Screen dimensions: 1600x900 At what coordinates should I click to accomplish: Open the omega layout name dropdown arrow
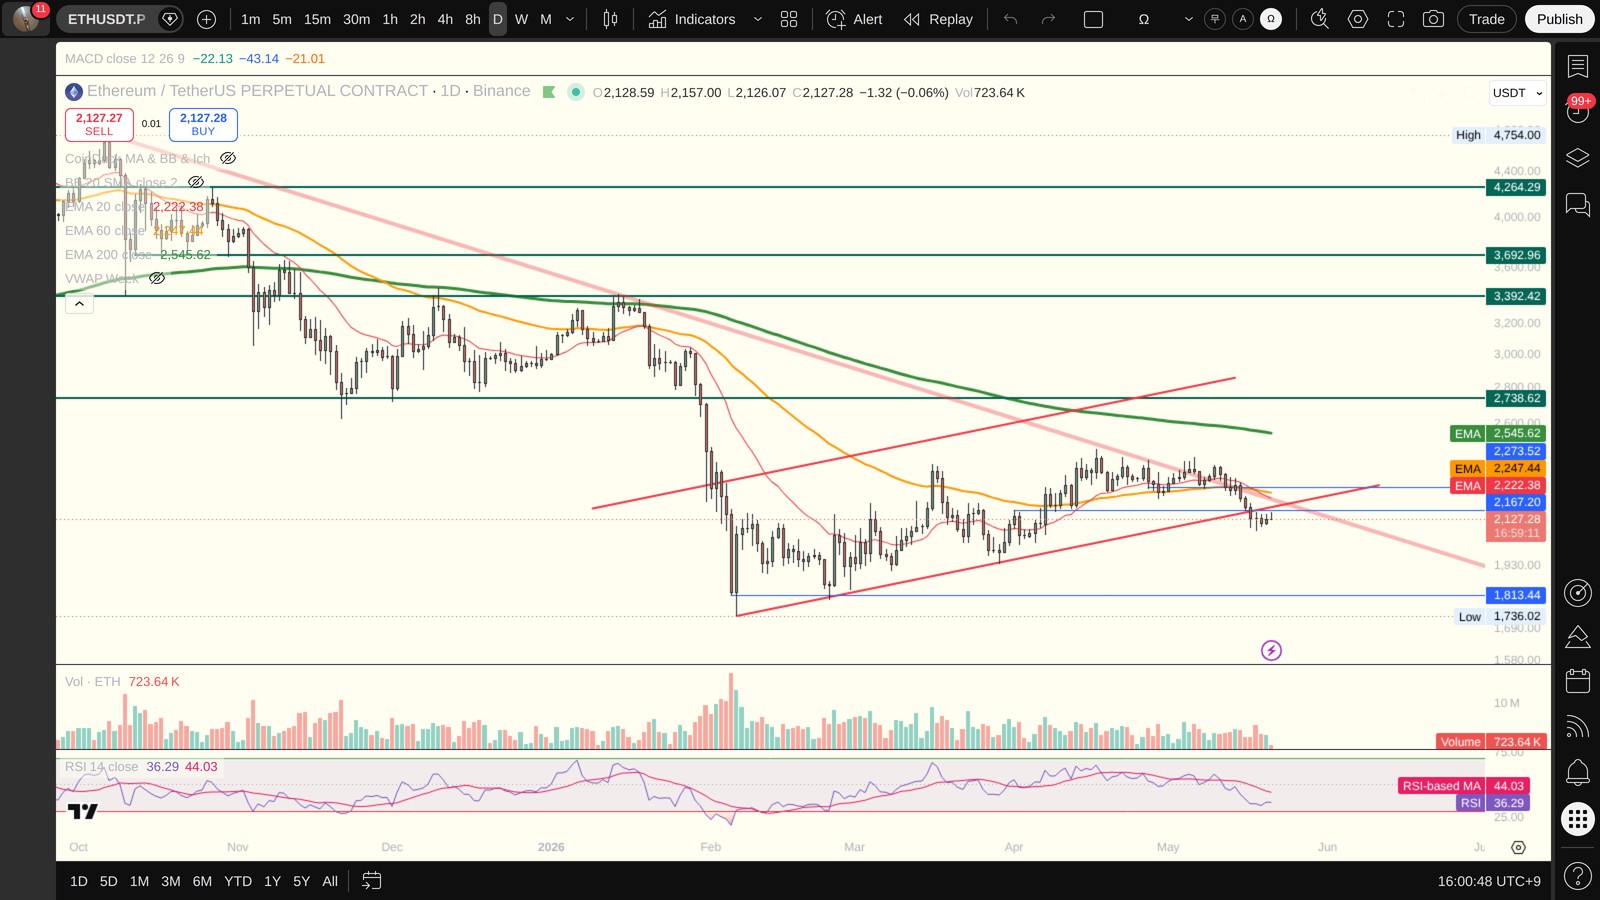coord(1188,19)
